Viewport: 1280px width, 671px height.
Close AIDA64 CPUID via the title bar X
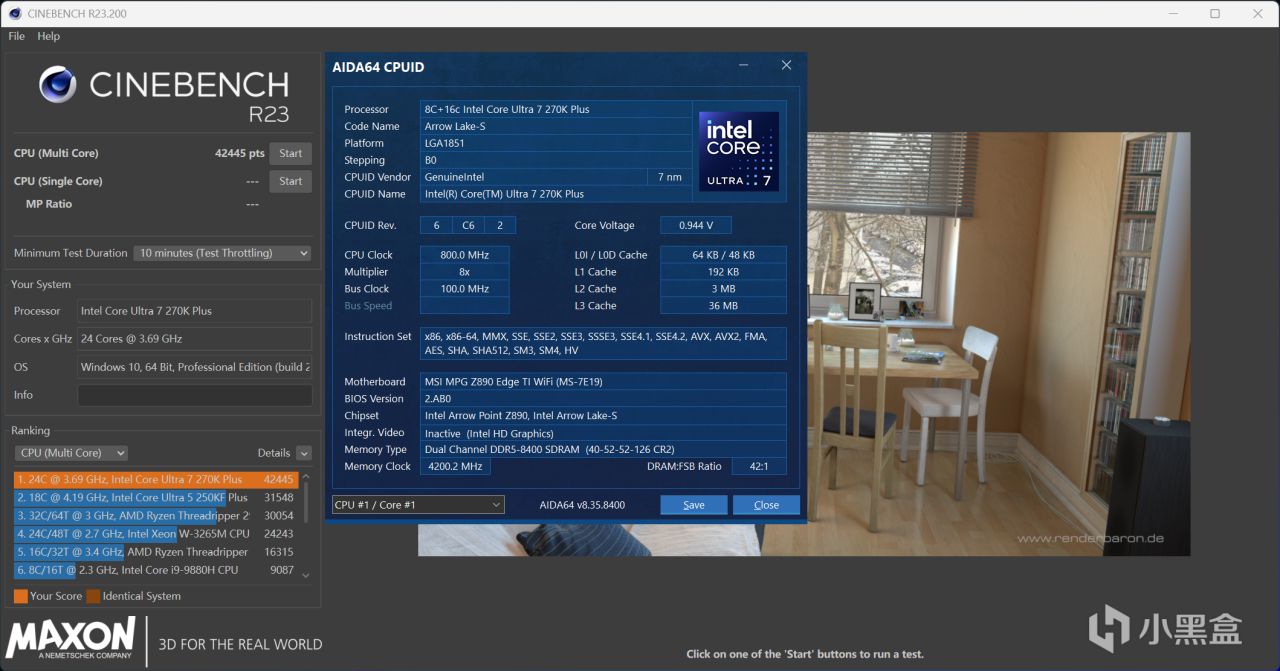click(786, 66)
